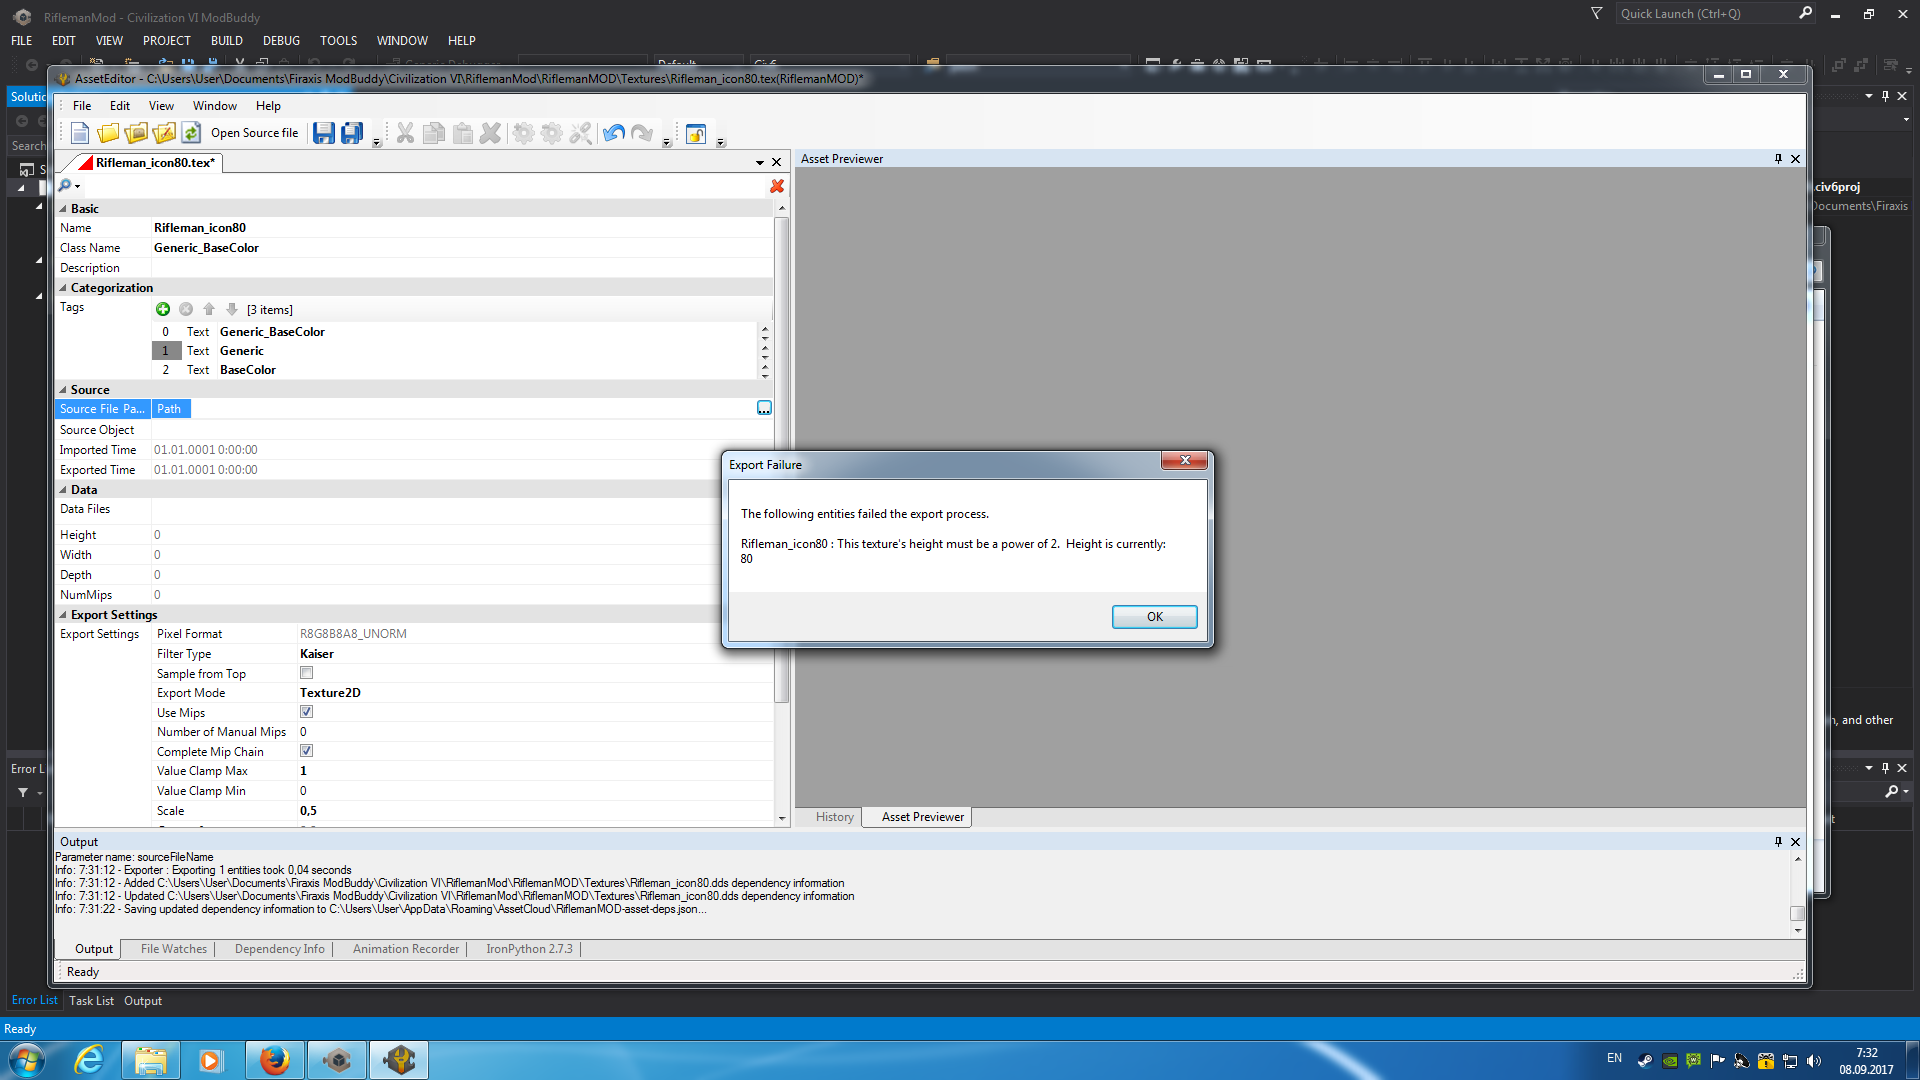This screenshot has width=1920, height=1080.
Task: Select tag row 2 BaseColor
Action: tap(455, 370)
